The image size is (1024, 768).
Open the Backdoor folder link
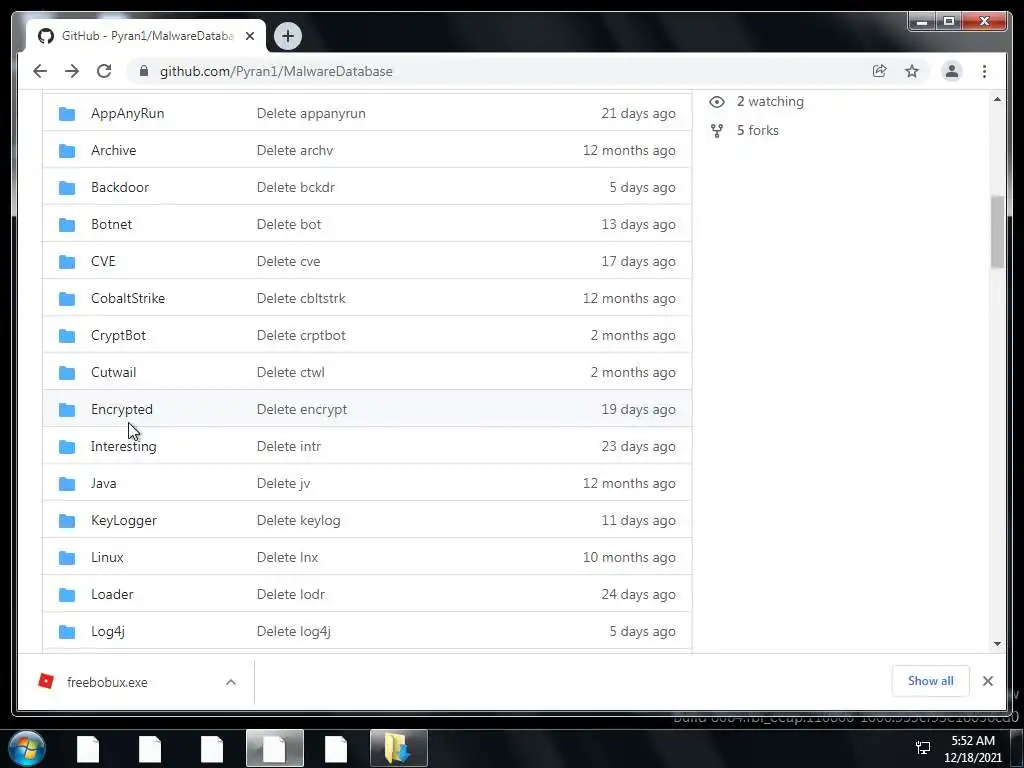pos(120,187)
